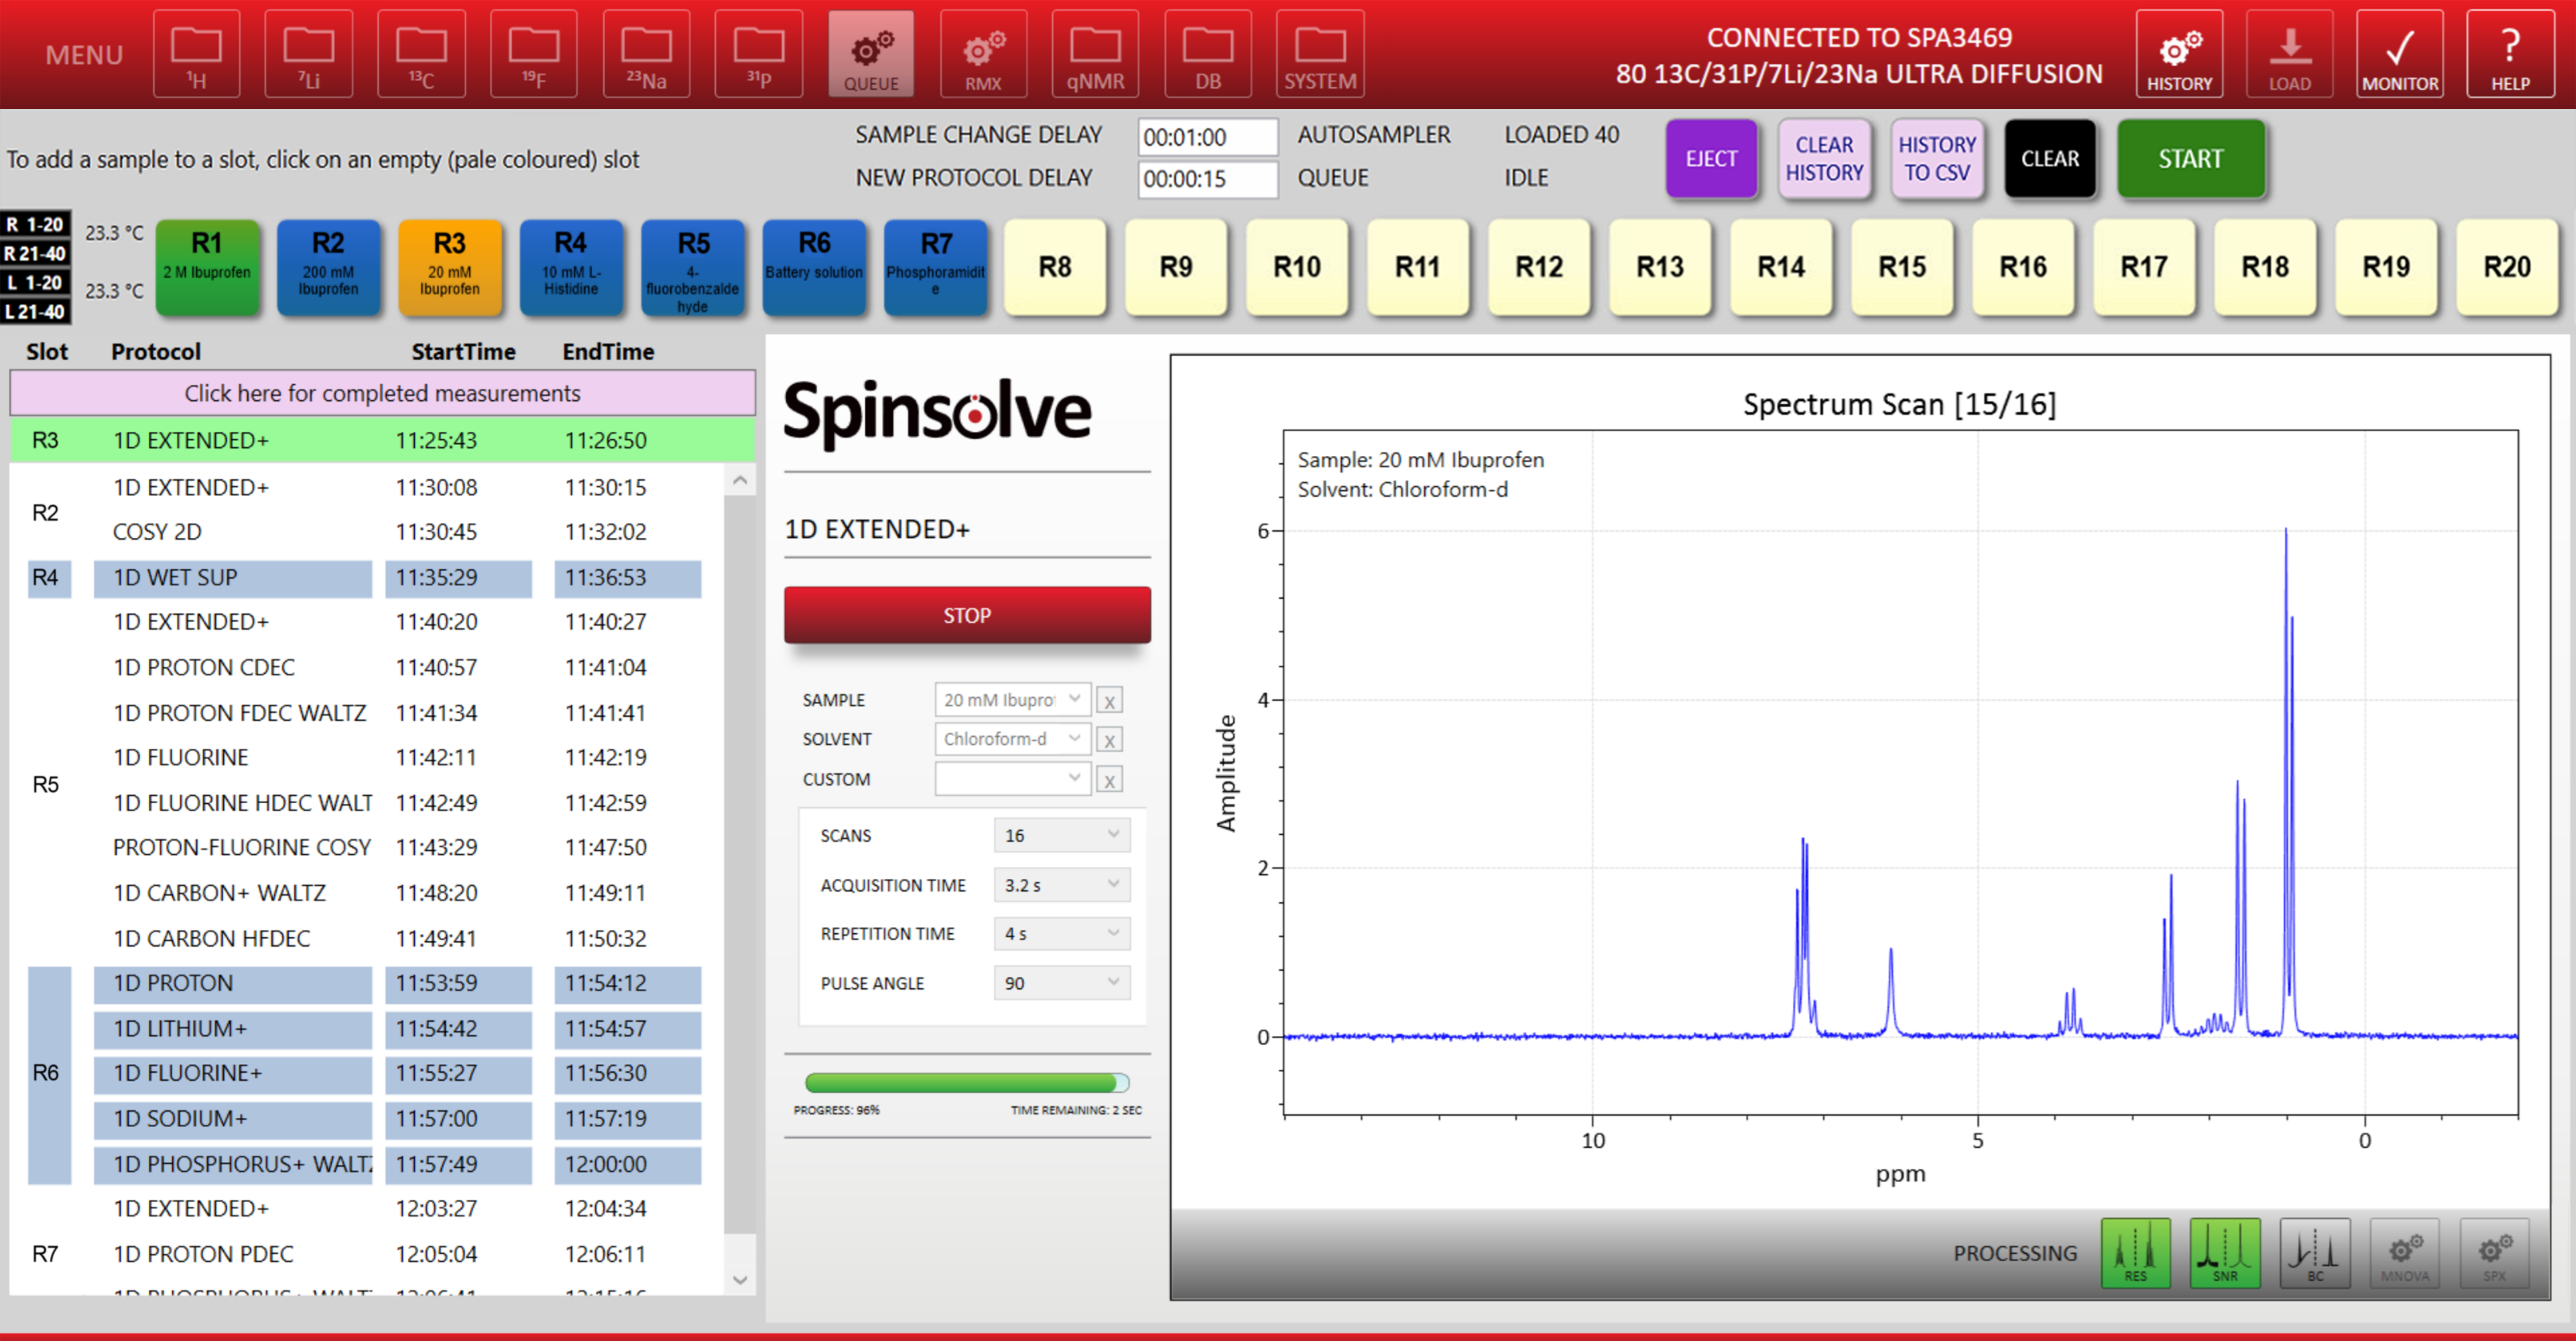The height and width of the screenshot is (1341, 2576).
Task: Click the SAMPLE CHANGE DELAY time field
Action: click(1207, 137)
